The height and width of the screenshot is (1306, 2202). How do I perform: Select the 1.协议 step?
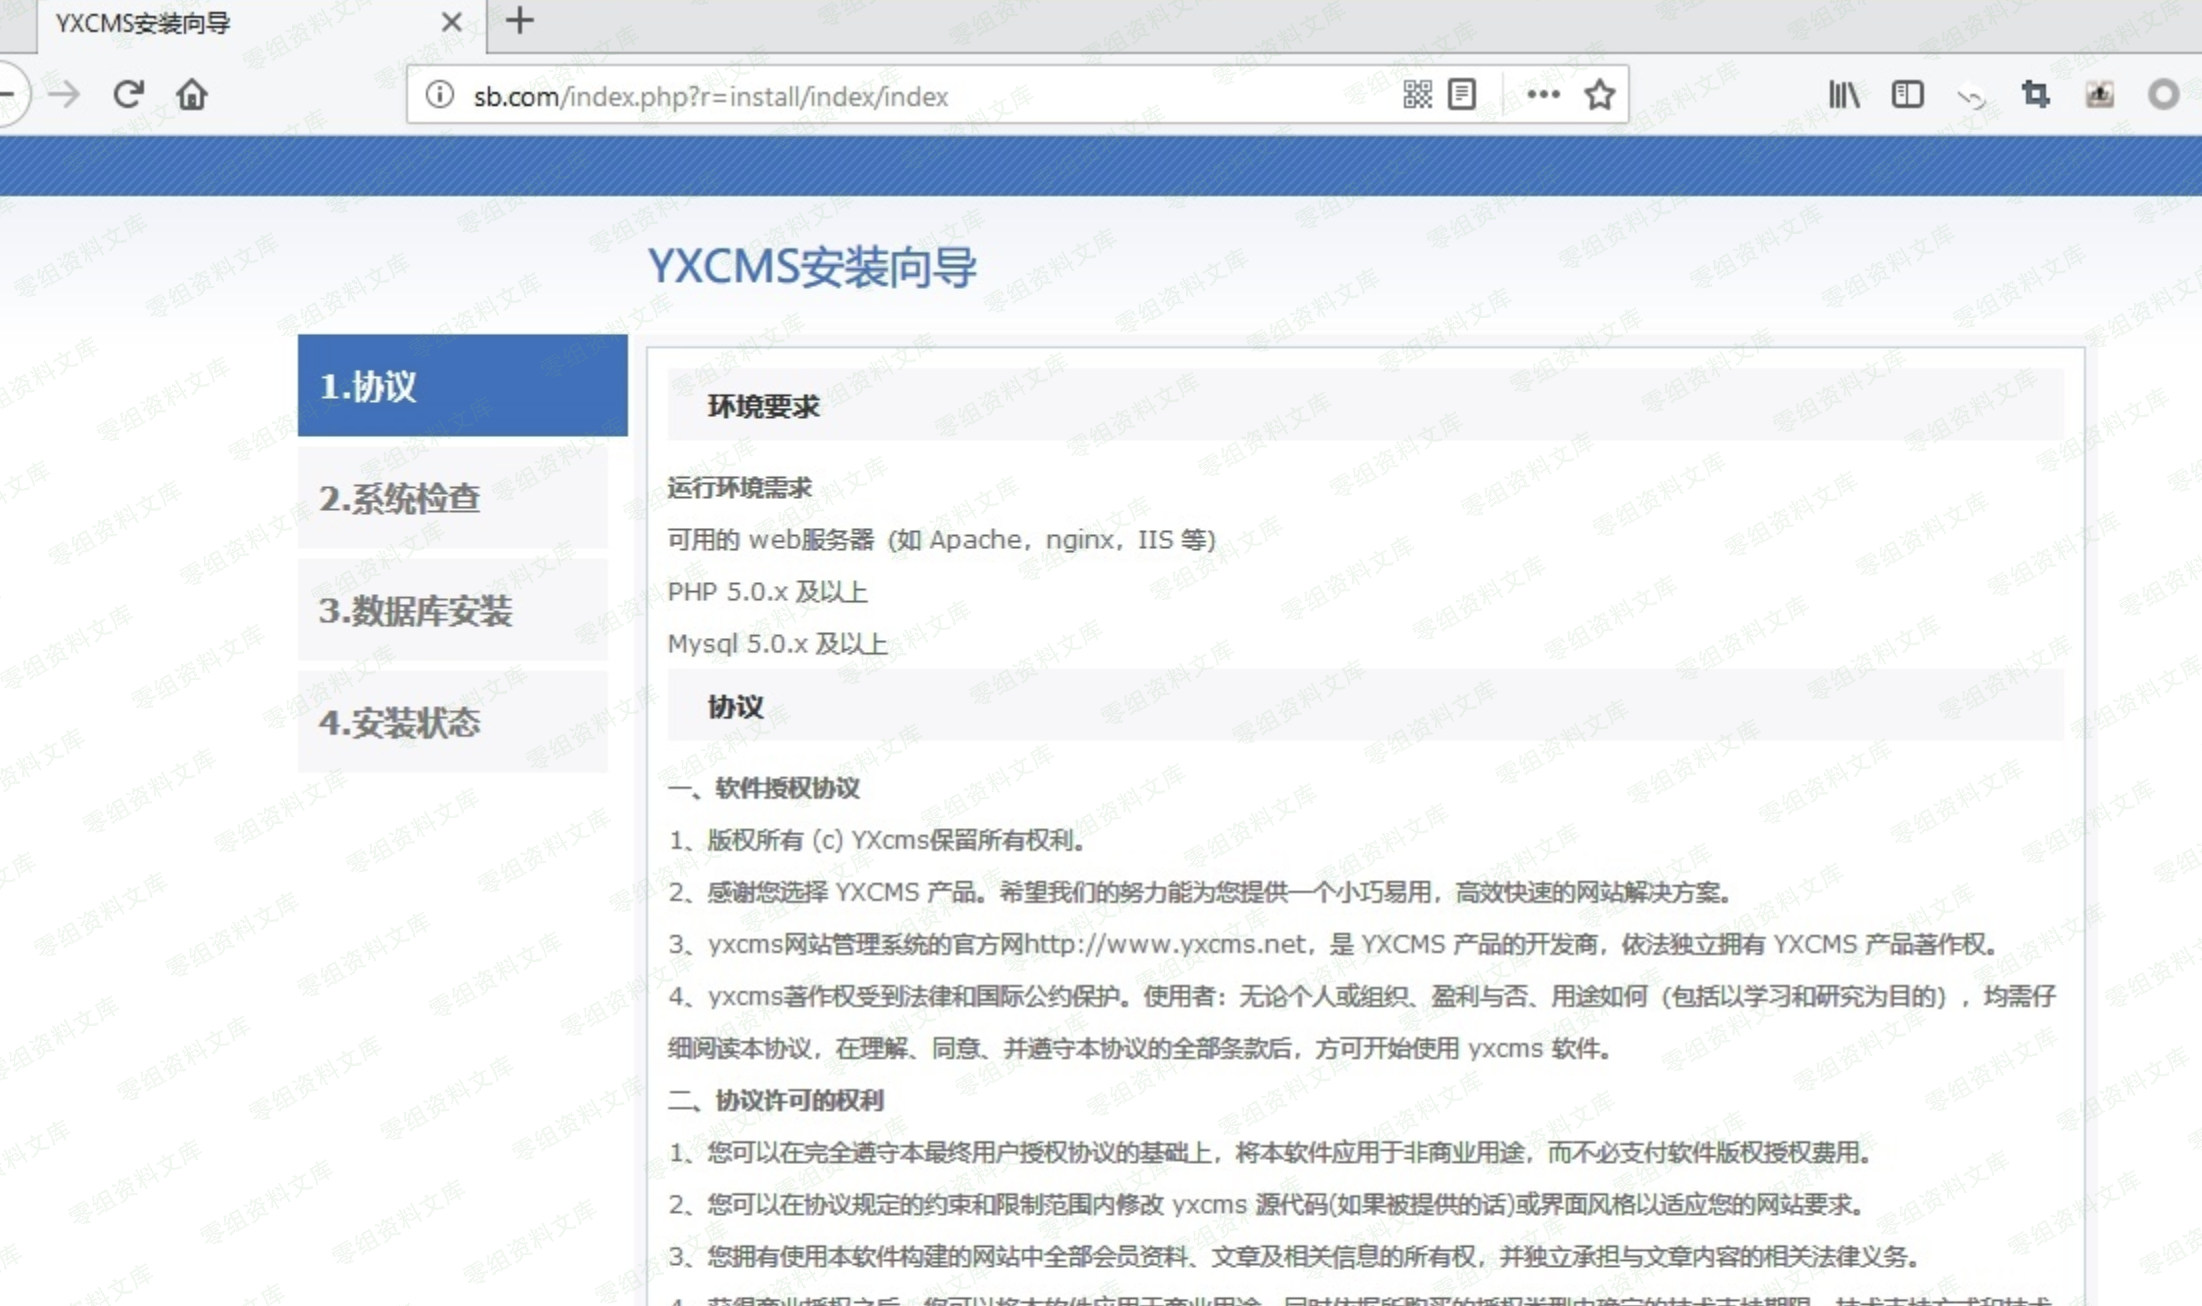coord(462,386)
